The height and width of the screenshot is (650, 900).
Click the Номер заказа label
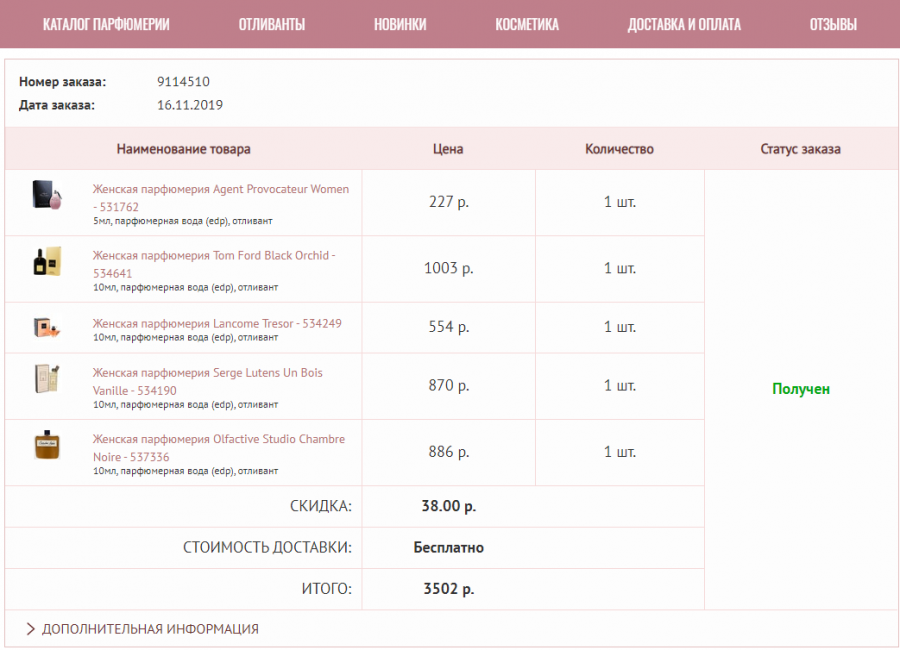(63, 82)
